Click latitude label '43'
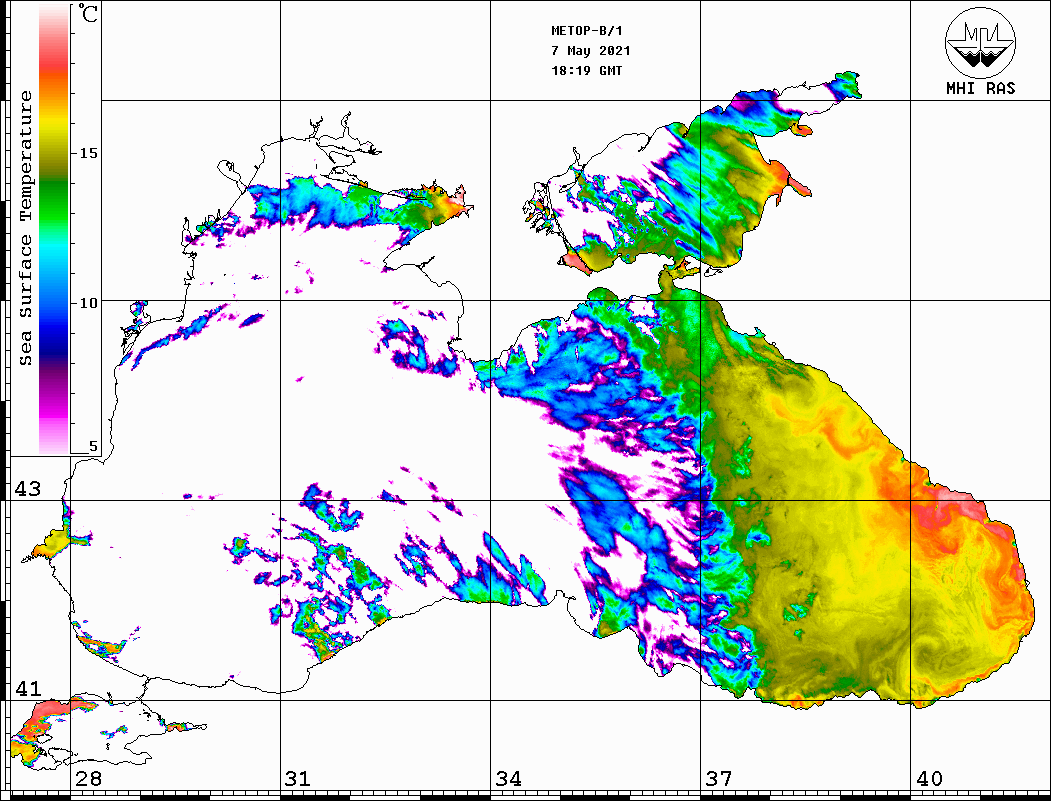Screen dimensions: 1051x801 pos(28,489)
